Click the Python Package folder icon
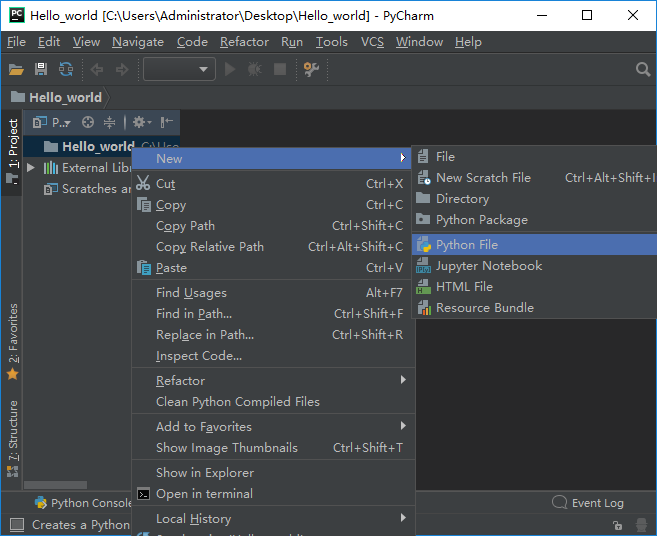 pyautogui.click(x=423, y=219)
